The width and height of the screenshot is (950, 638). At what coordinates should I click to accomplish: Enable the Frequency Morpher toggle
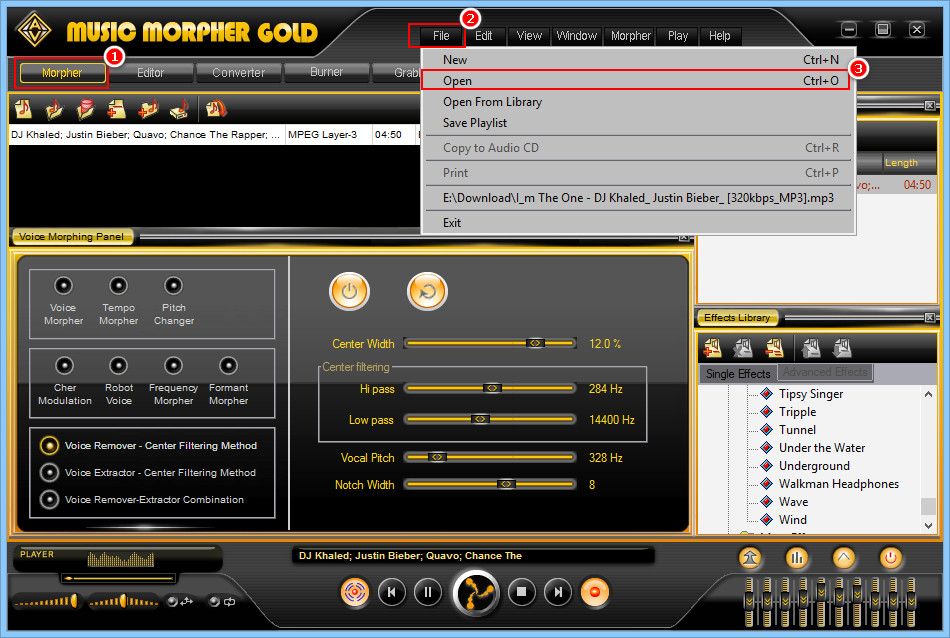pyautogui.click(x=173, y=365)
